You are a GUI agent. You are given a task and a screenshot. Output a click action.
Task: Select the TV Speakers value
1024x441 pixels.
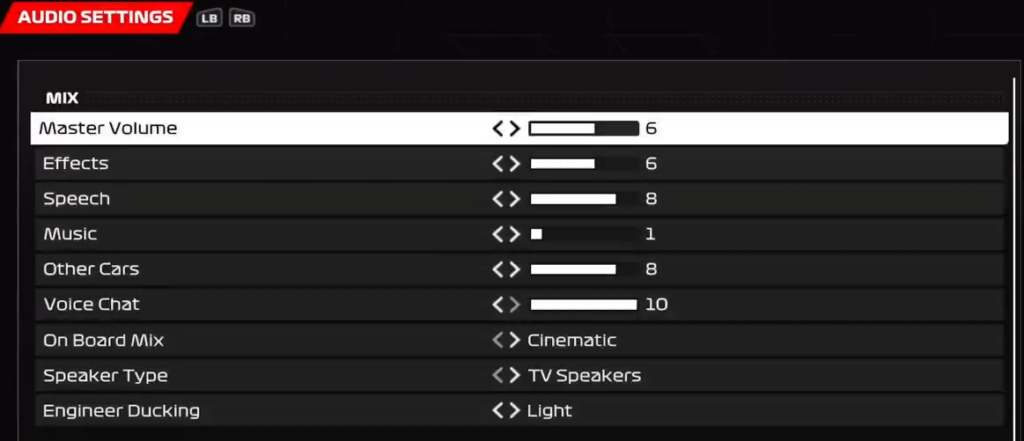[x=584, y=376]
